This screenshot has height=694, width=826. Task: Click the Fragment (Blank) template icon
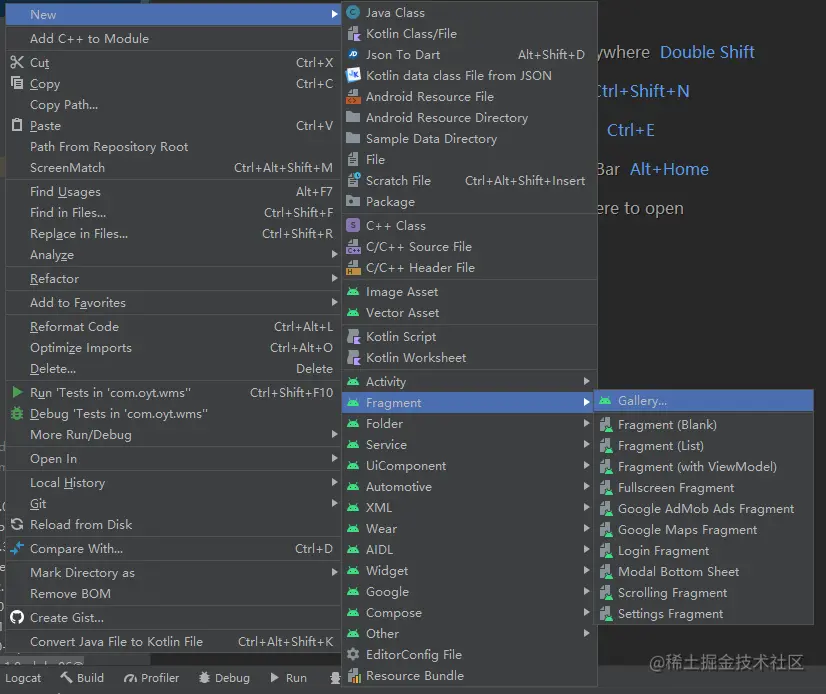point(605,425)
